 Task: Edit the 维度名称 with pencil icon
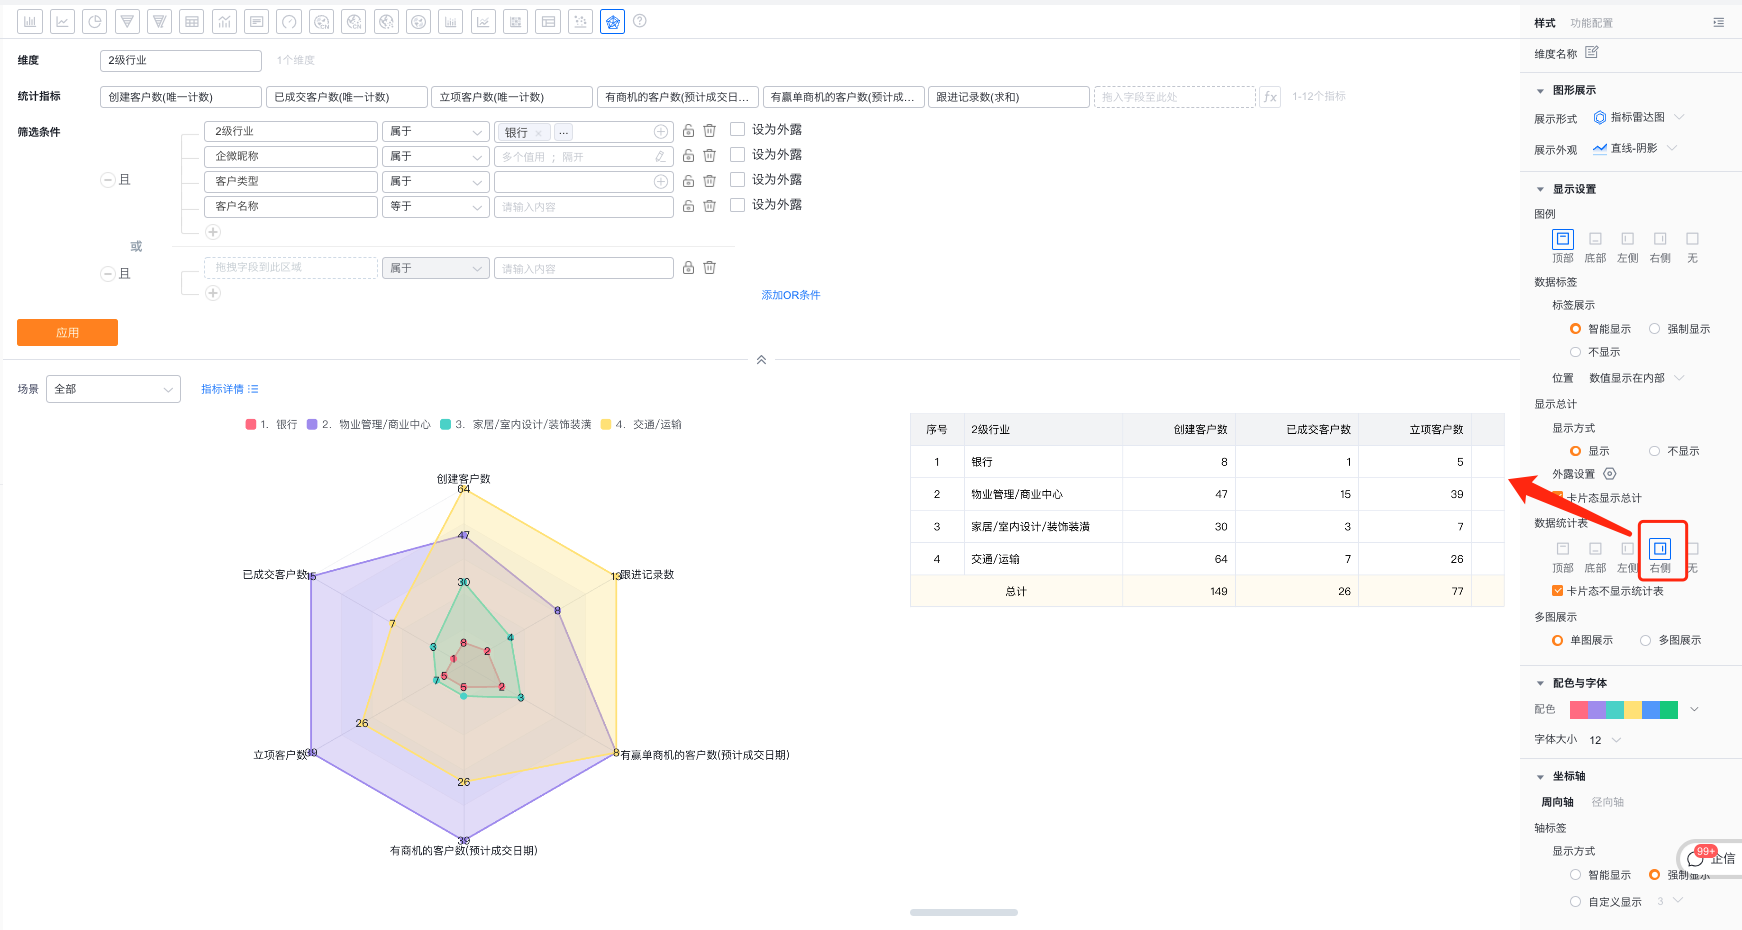[x=1592, y=52]
